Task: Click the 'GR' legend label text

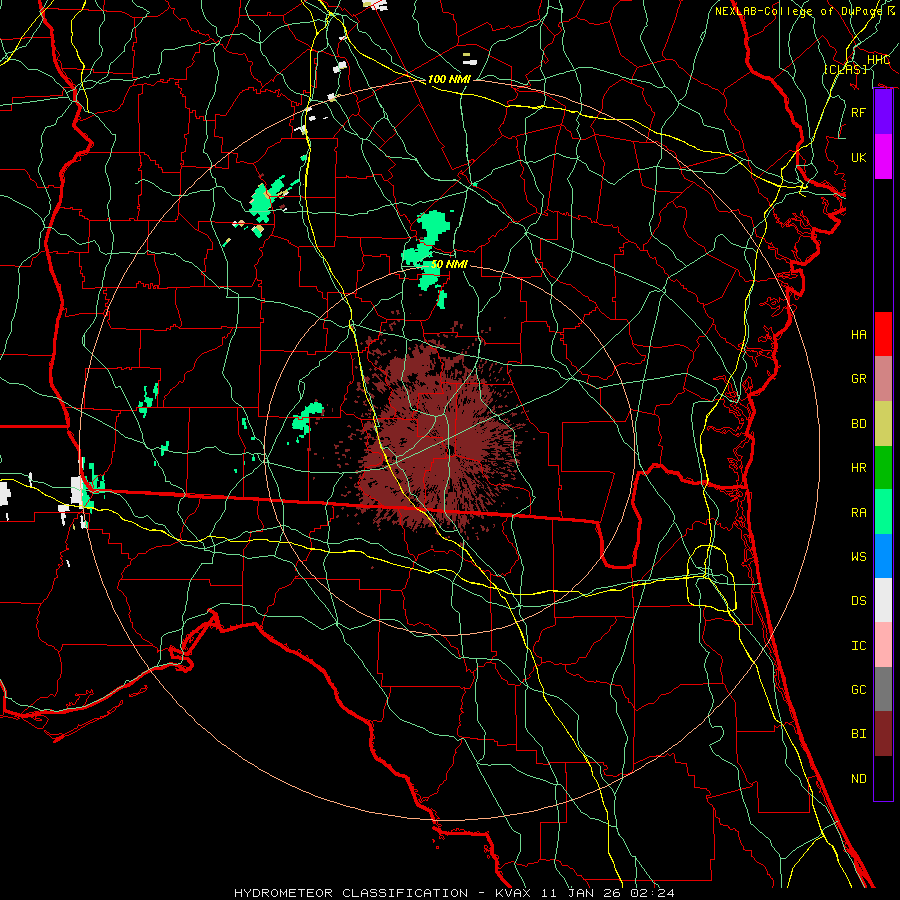Action: point(858,379)
